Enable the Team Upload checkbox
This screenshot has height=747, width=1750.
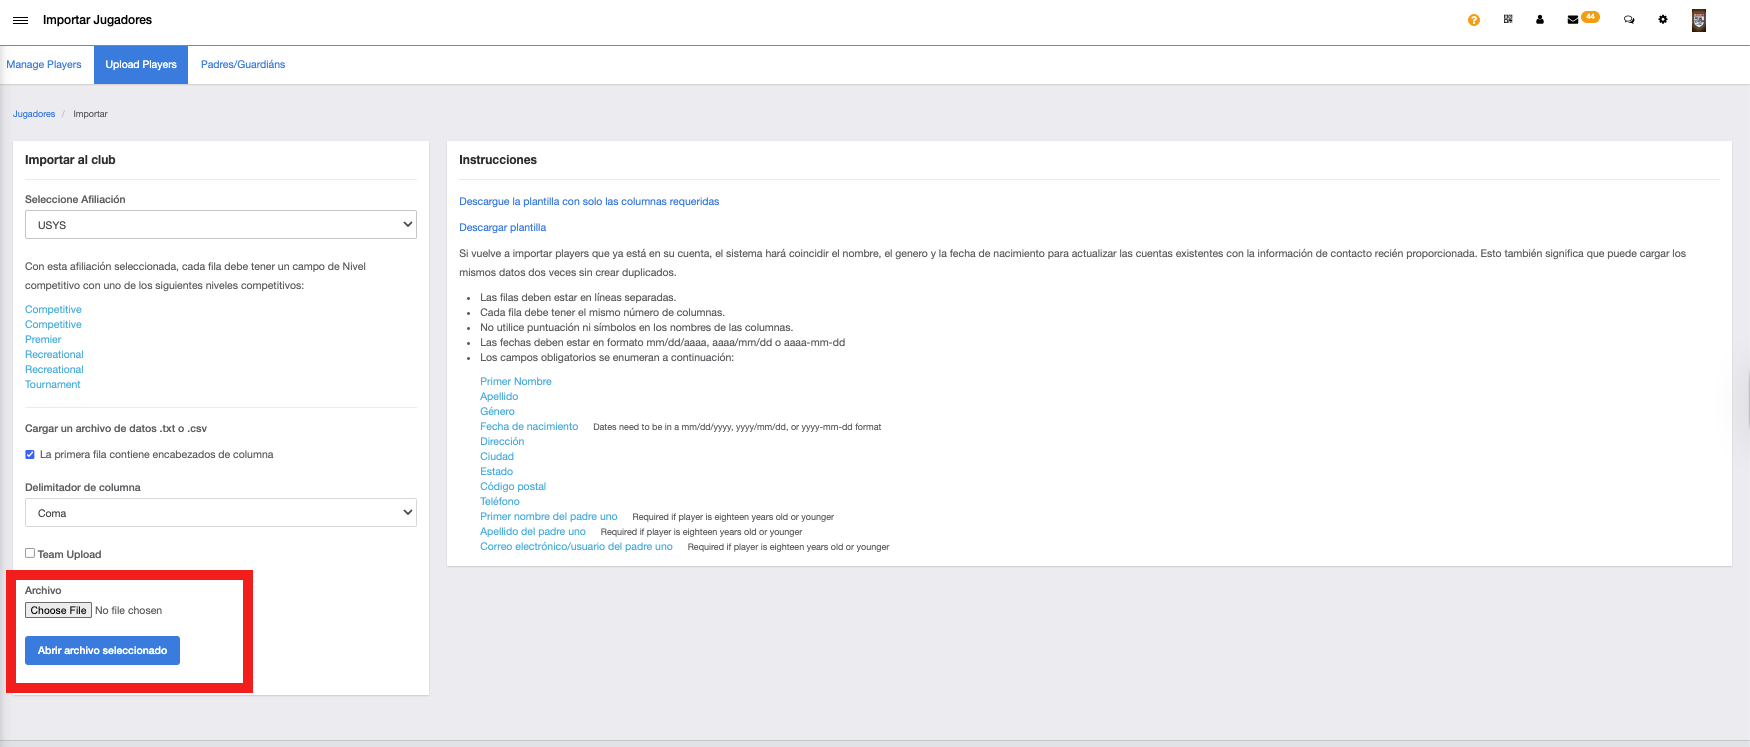(30, 553)
